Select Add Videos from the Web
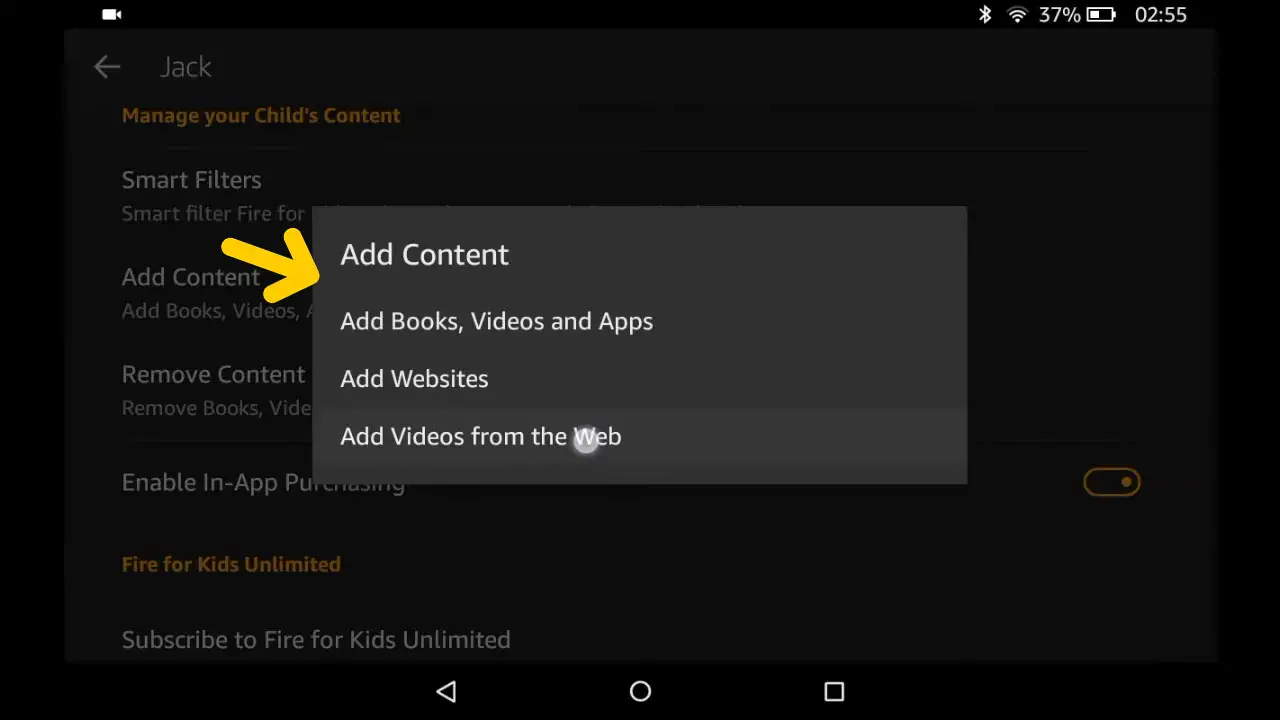This screenshot has height=720, width=1280. tap(480, 437)
